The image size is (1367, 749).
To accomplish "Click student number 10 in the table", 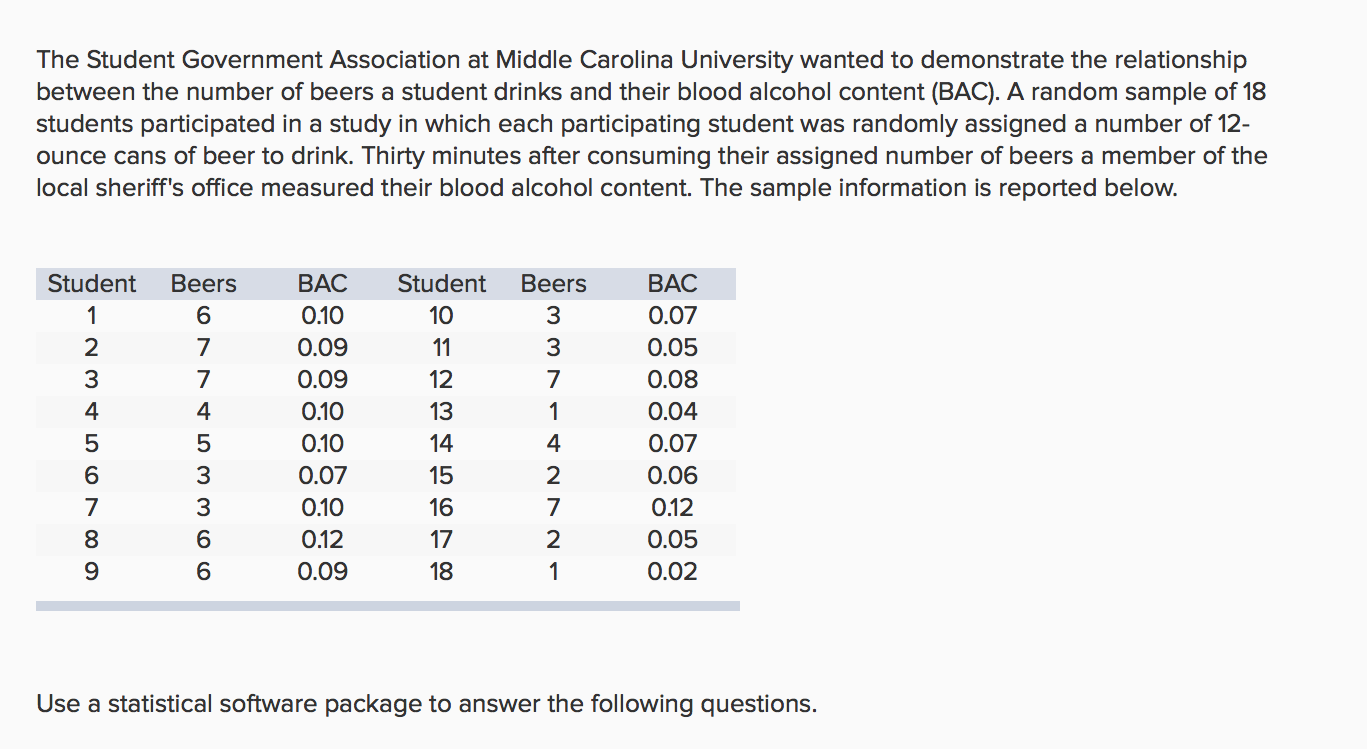I will coord(441,316).
